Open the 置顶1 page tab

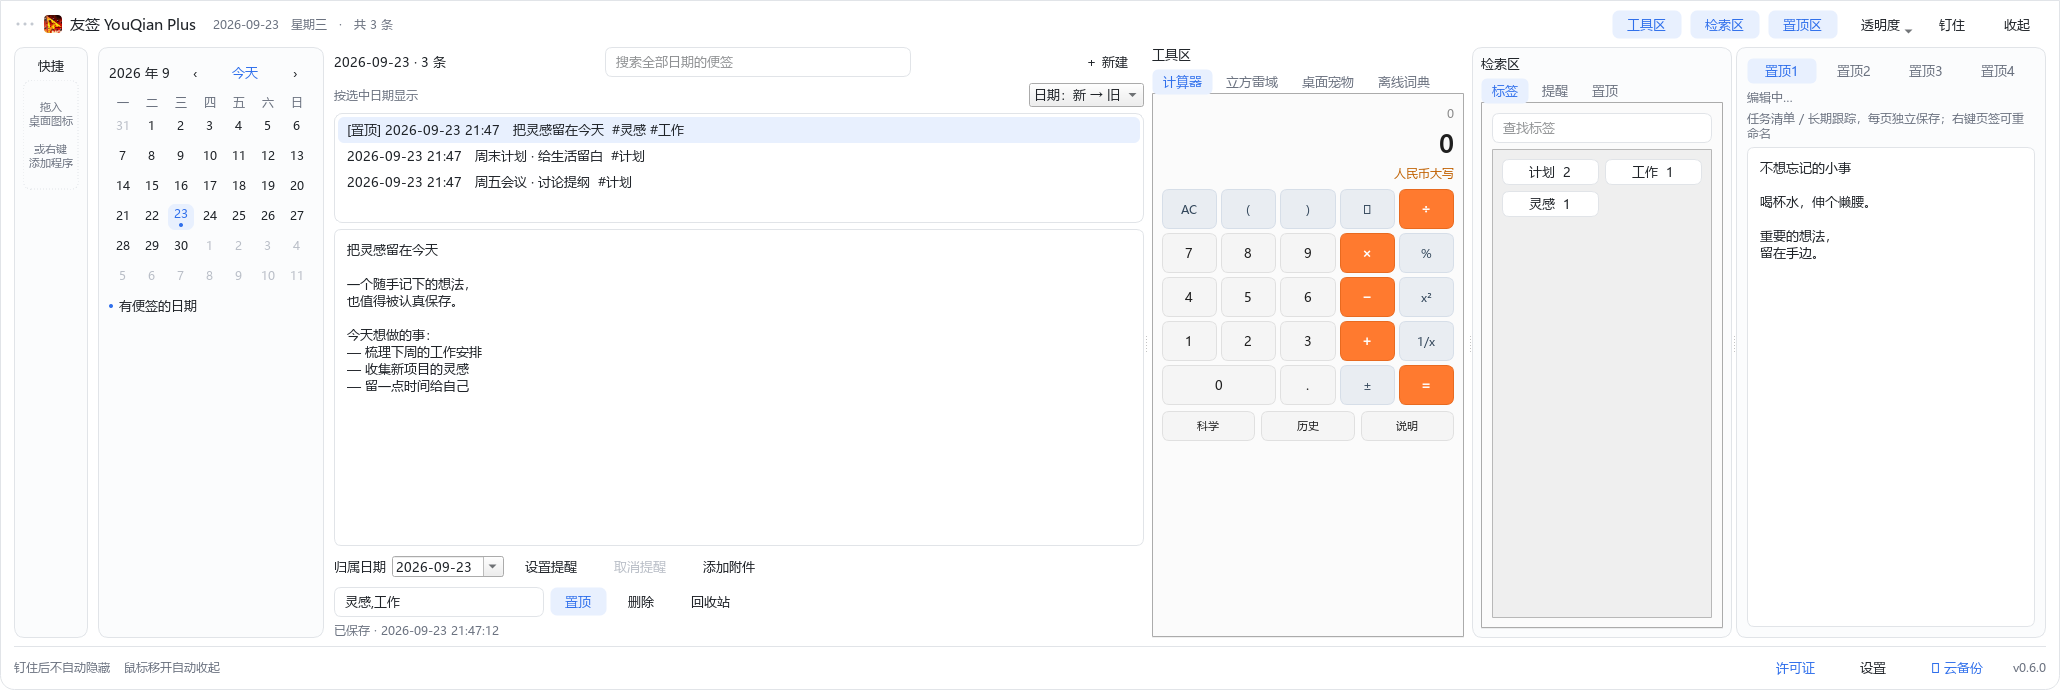point(1781,71)
